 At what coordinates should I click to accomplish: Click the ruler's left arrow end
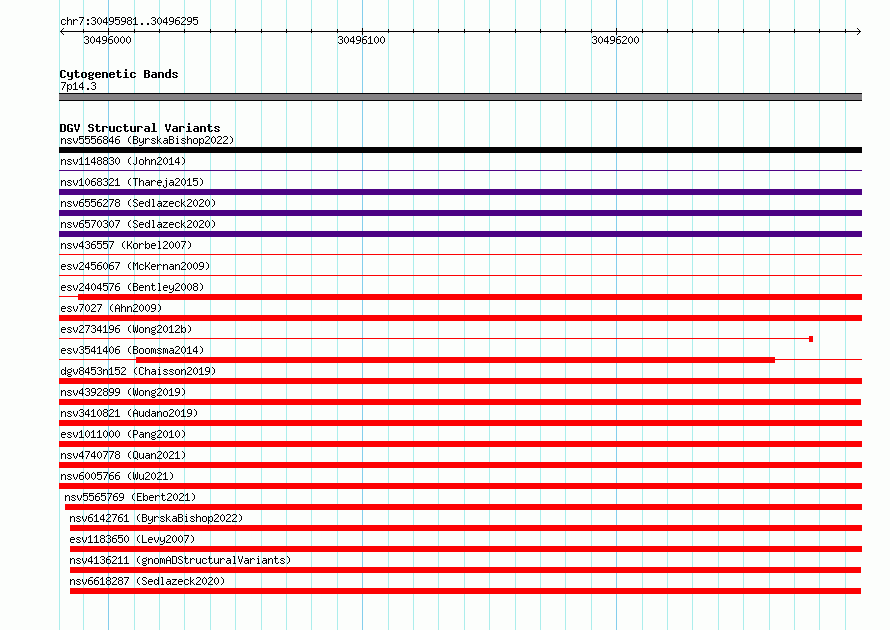tap(62, 31)
